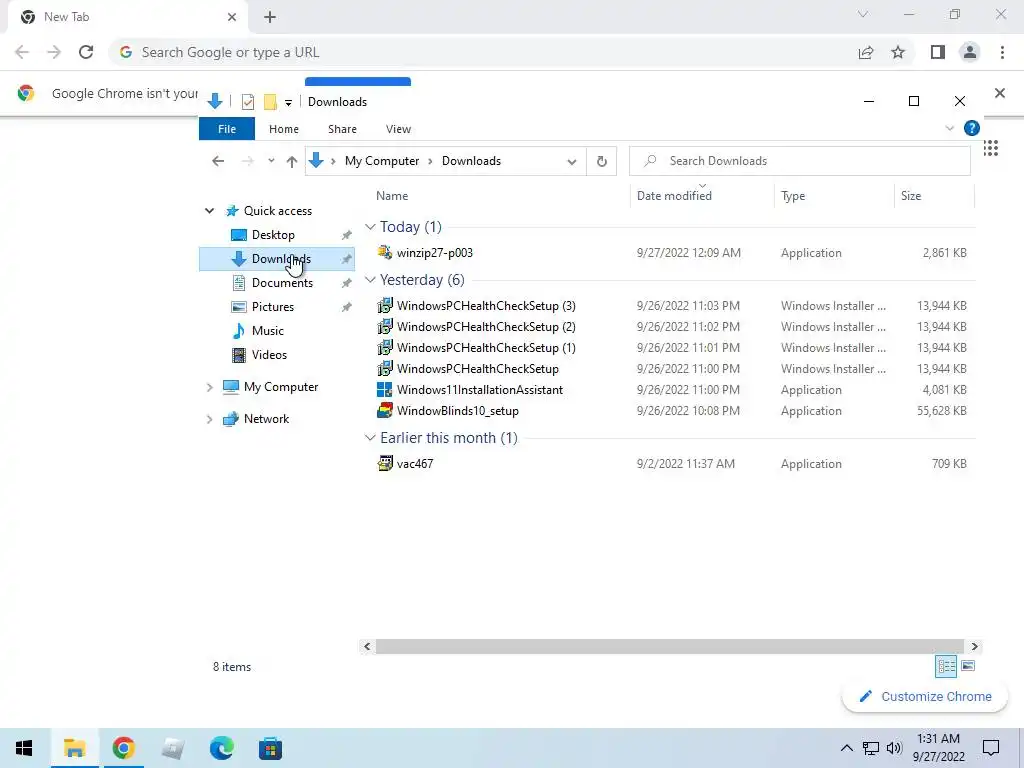Switch to Details view icon
The height and width of the screenshot is (768, 1024).
pyautogui.click(x=946, y=666)
